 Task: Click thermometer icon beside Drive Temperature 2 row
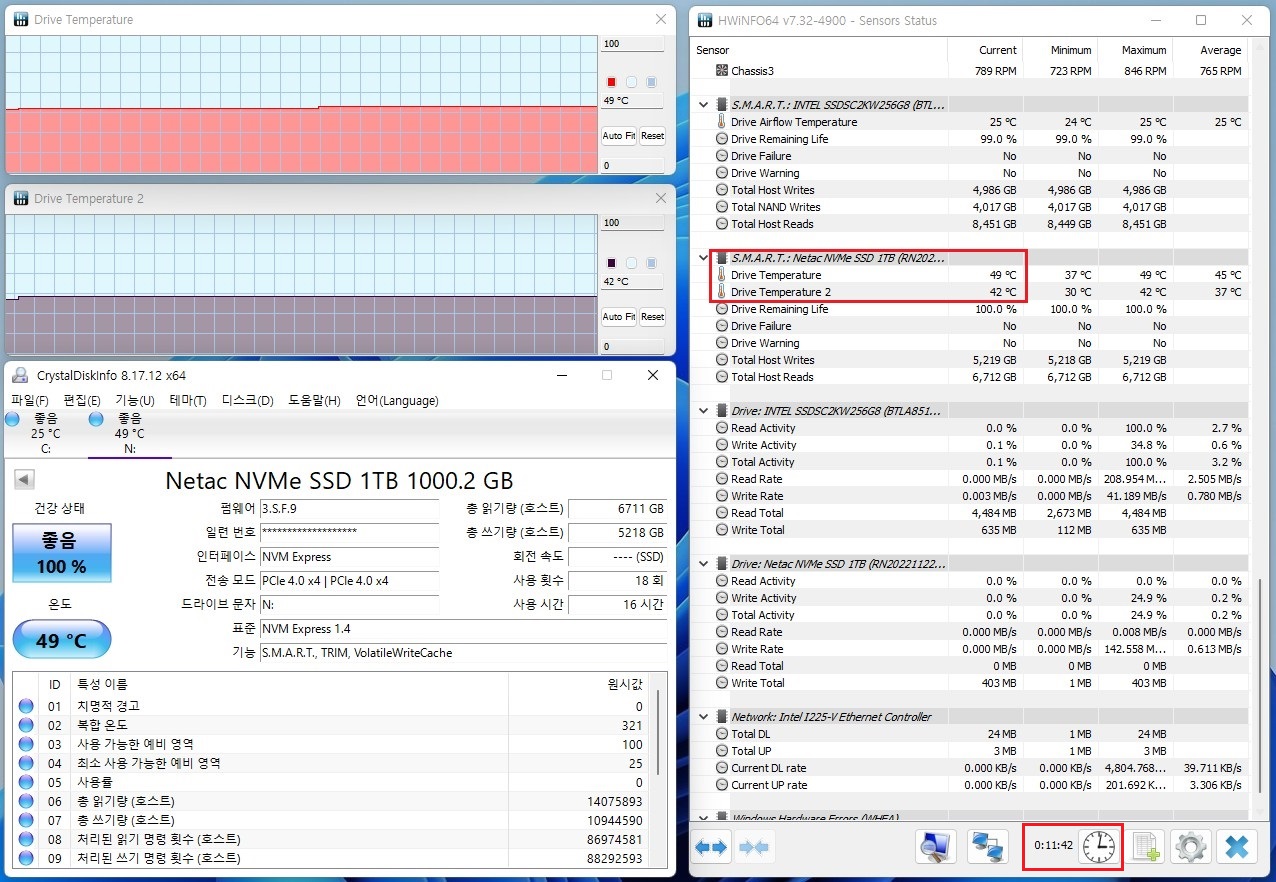[722, 292]
